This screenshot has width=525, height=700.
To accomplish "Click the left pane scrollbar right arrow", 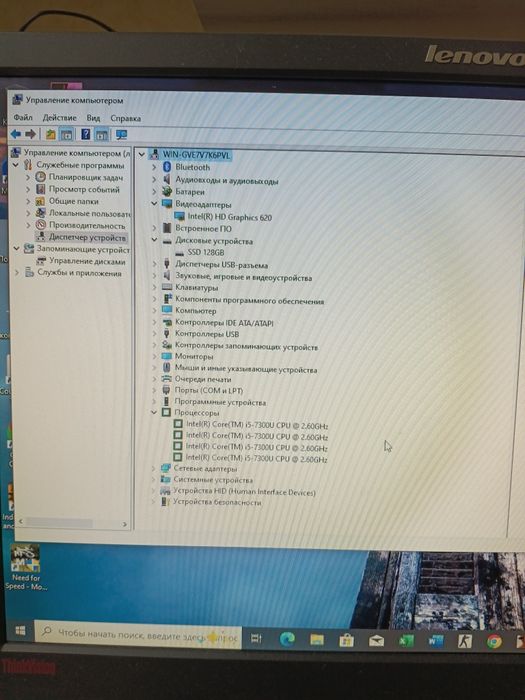I will coord(125,524).
